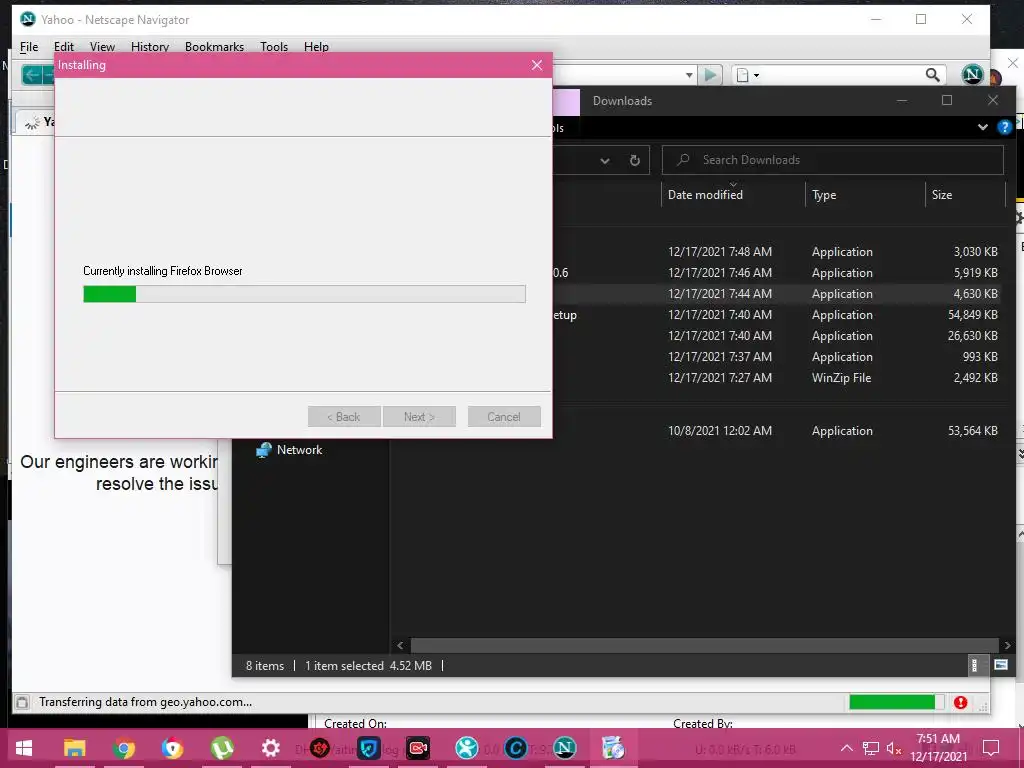The image size is (1024, 768).
Task: Click the horizontal scrollbar in Downloads window
Action: (x=704, y=645)
